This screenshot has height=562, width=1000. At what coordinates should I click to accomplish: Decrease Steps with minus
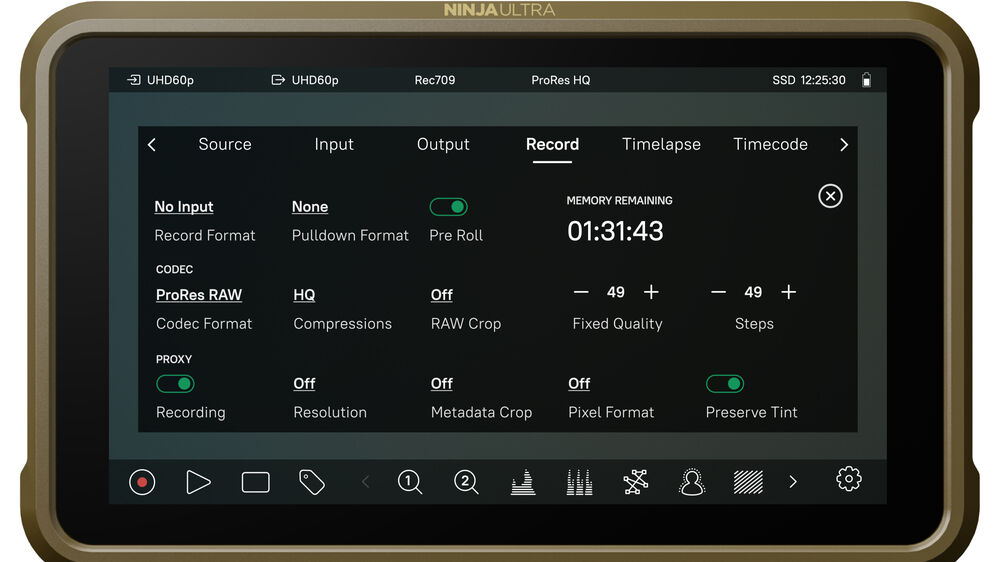point(718,292)
